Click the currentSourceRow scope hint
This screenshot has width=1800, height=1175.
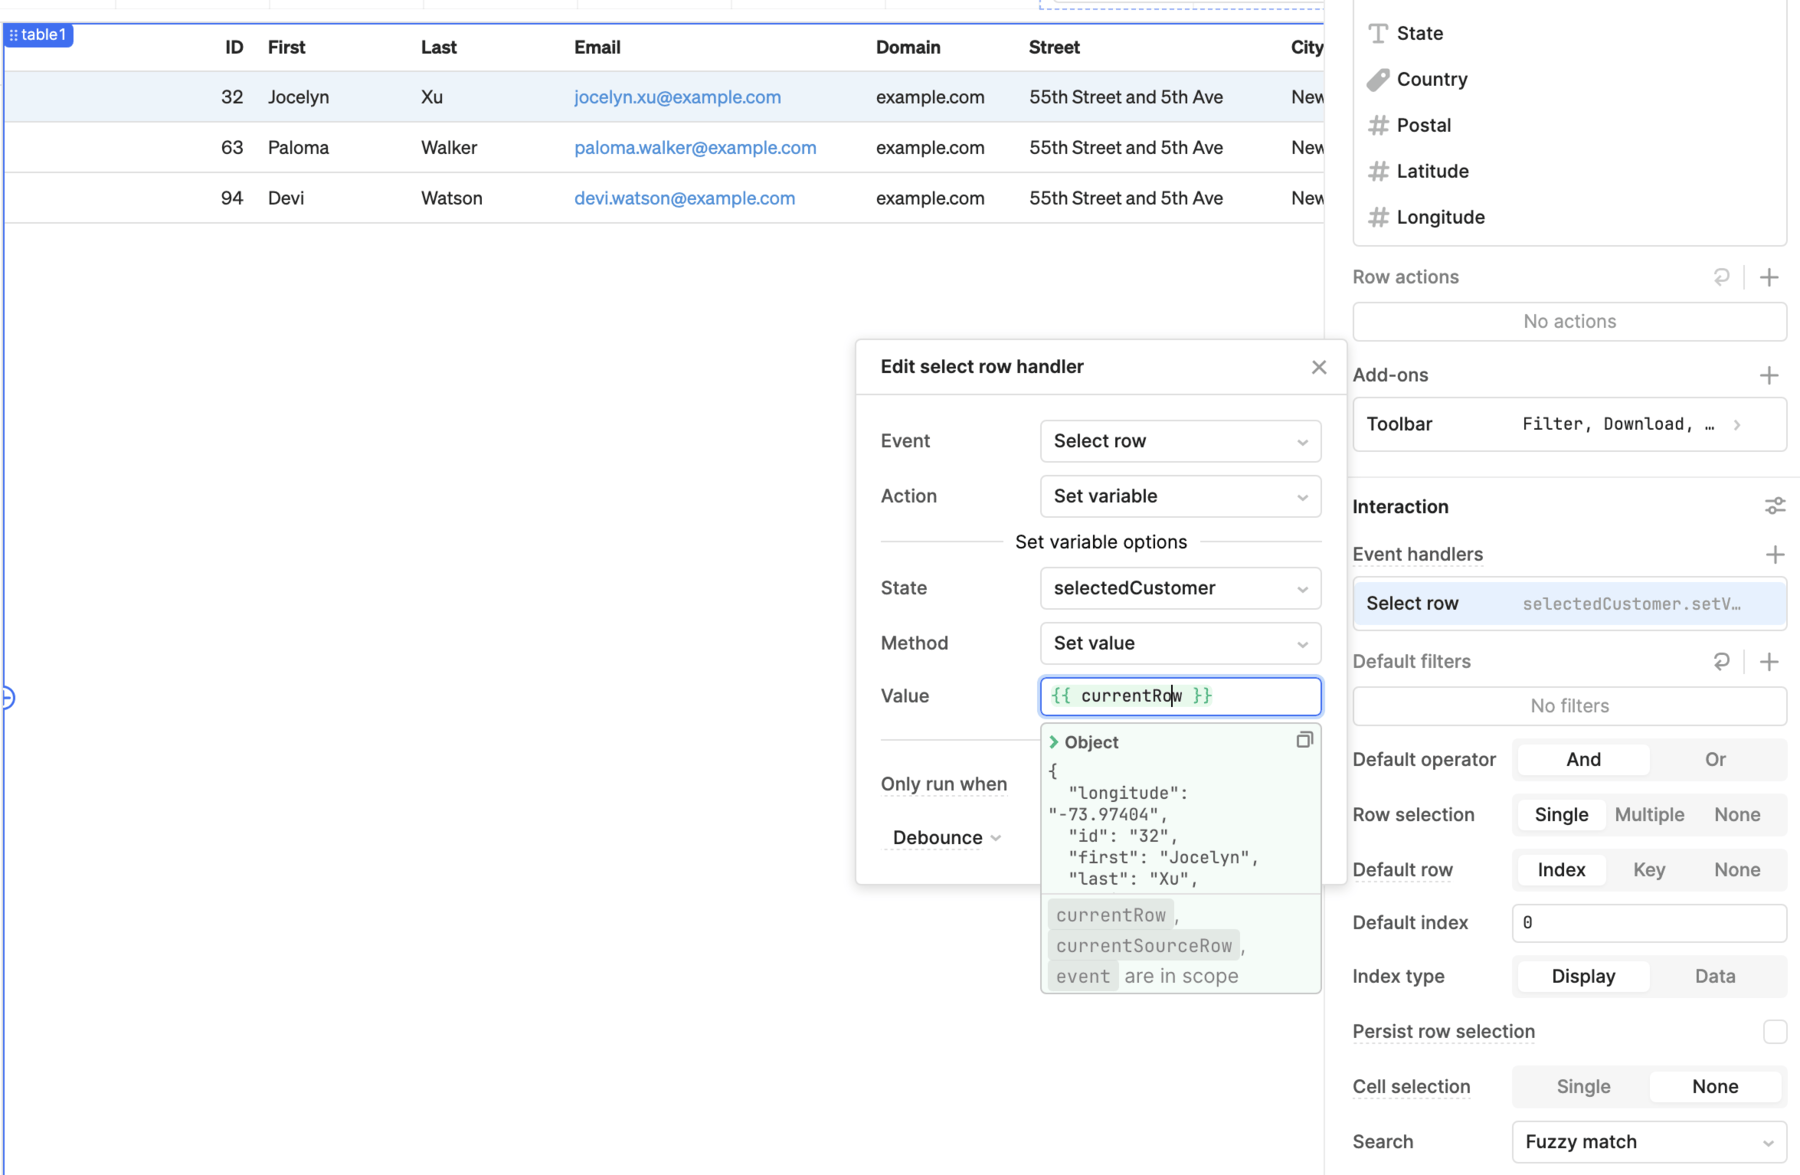1144,946
